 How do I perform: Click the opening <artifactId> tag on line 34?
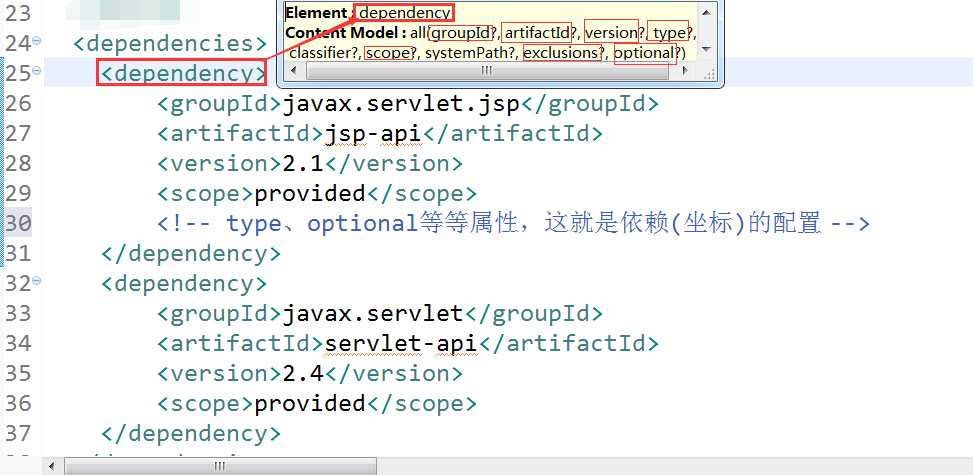pos(240,344)
